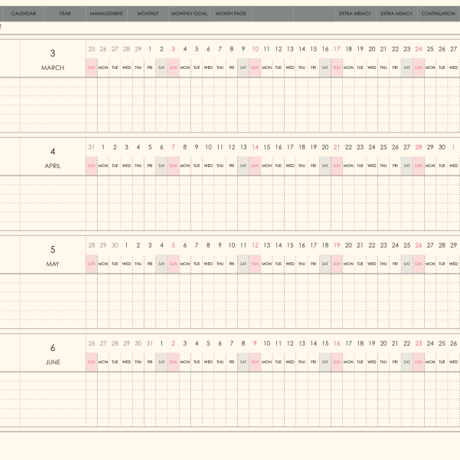
Task: Click date 15 in the May row
Action: (x=290, y=245)
